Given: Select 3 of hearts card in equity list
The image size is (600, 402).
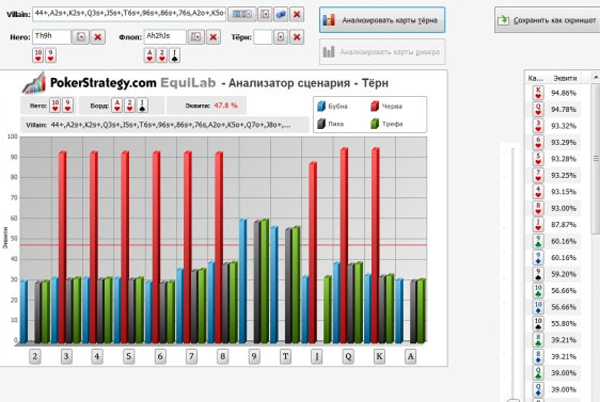Looking at the screenshot, I should [x=538, y=126].
